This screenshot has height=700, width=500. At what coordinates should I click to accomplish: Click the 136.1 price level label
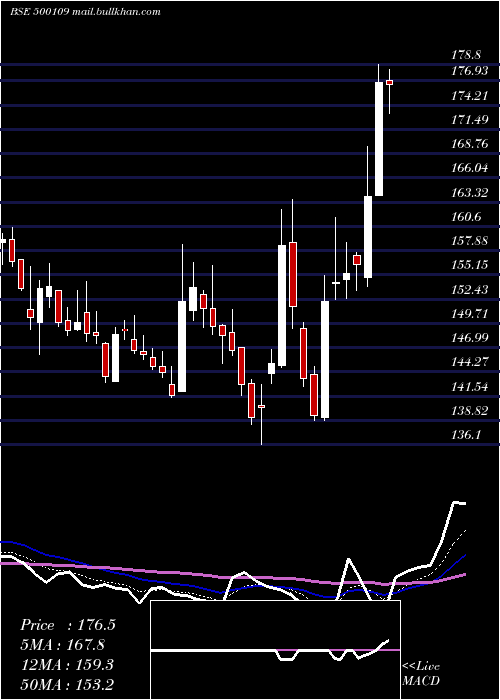(466, 435)
